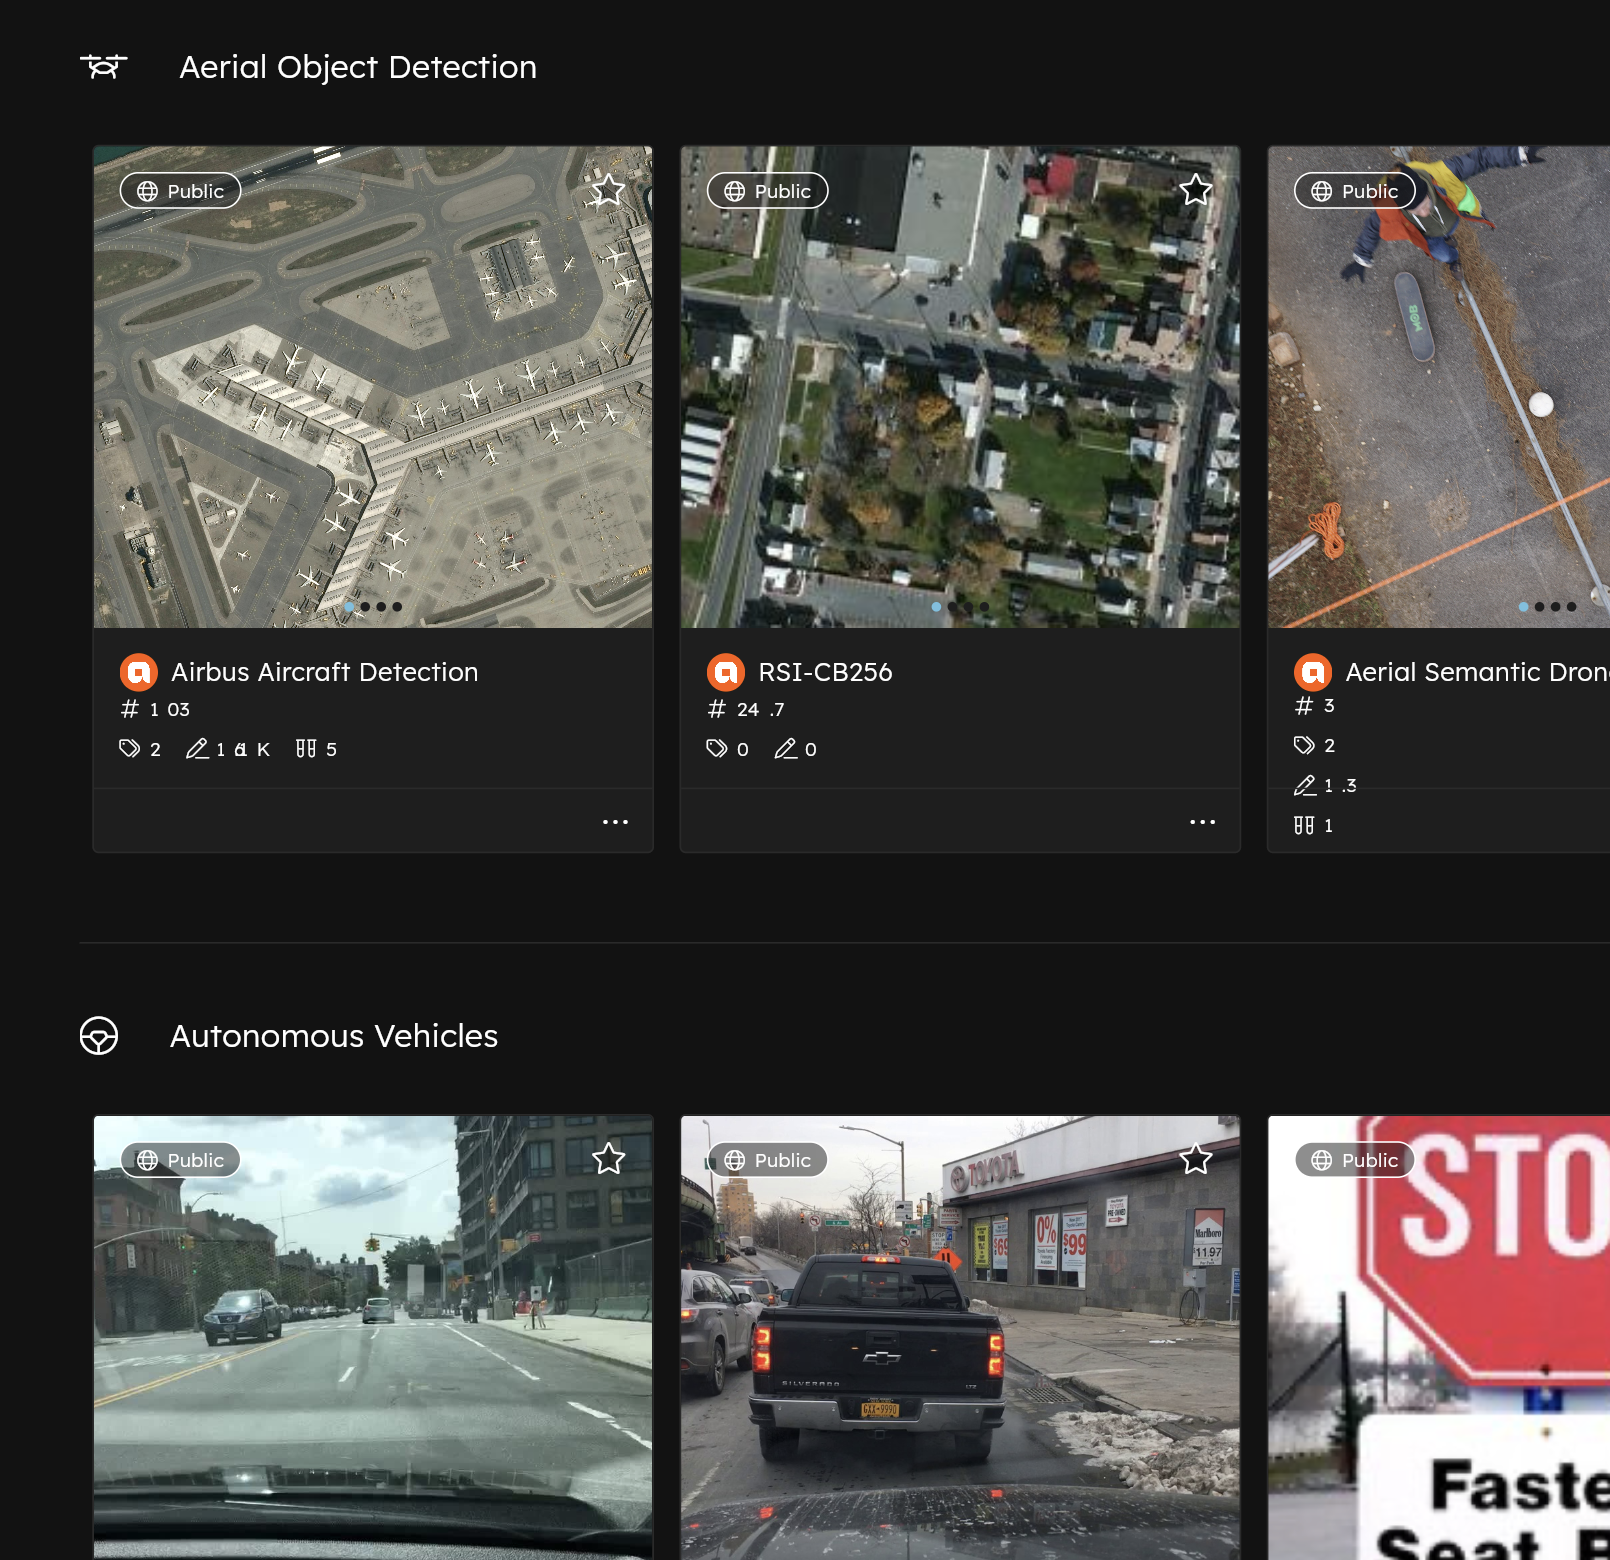Open the overflow menu on RSI-CB256 card

pyautogui.click(x=1203, y=821)
